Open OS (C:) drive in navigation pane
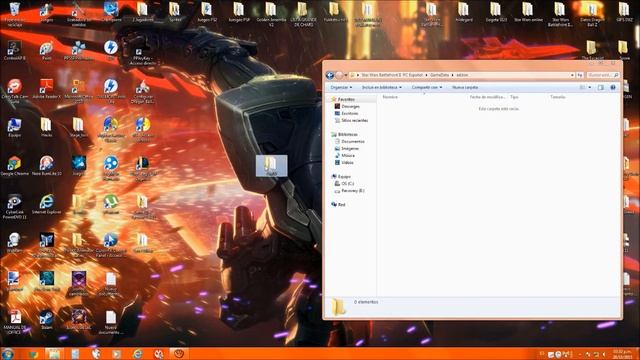 coord(347,184)
